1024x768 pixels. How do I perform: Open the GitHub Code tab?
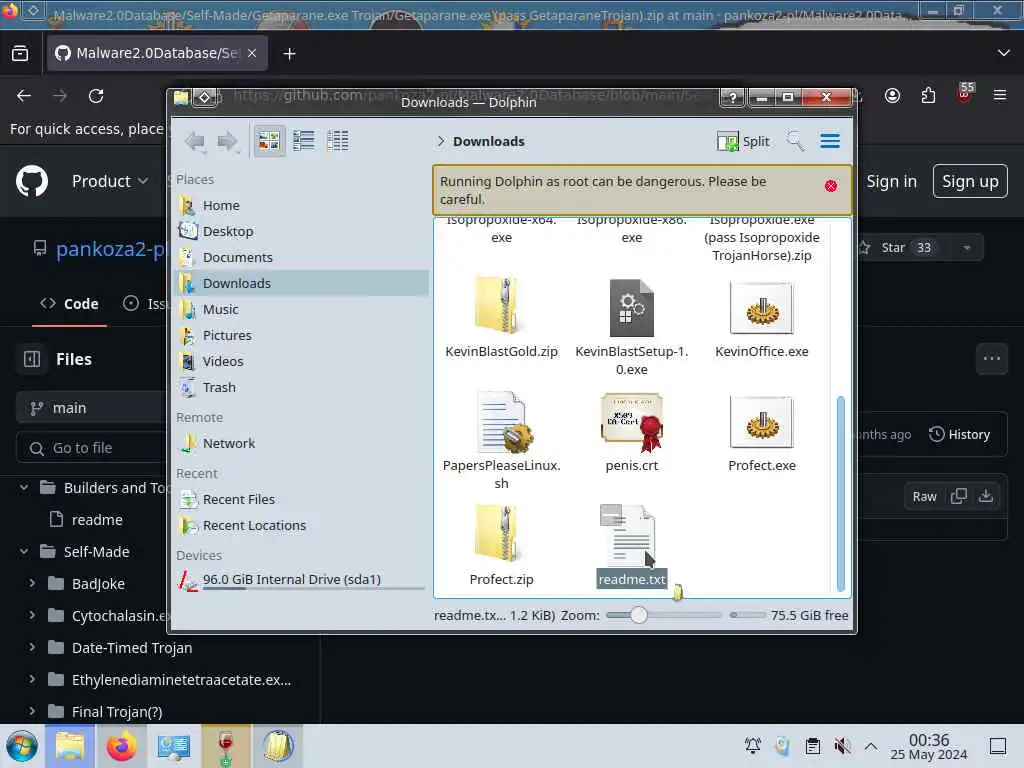pos(69,304)
